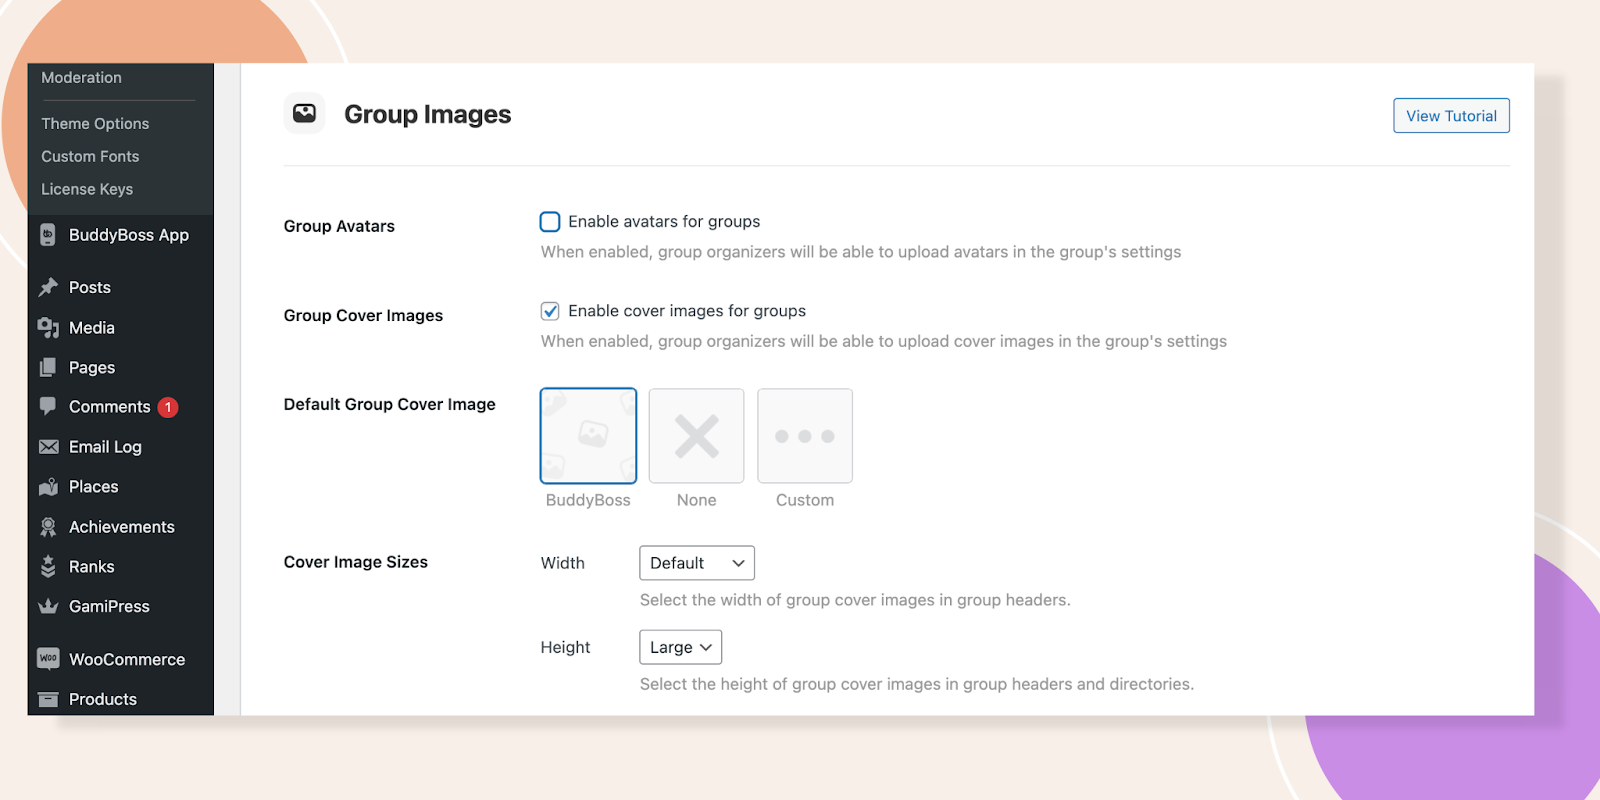This screenshot has width=1600, height=800.
Task: Select the BuddyBoss default cover image
Action: pyautogui.click(x=588, y=436)
